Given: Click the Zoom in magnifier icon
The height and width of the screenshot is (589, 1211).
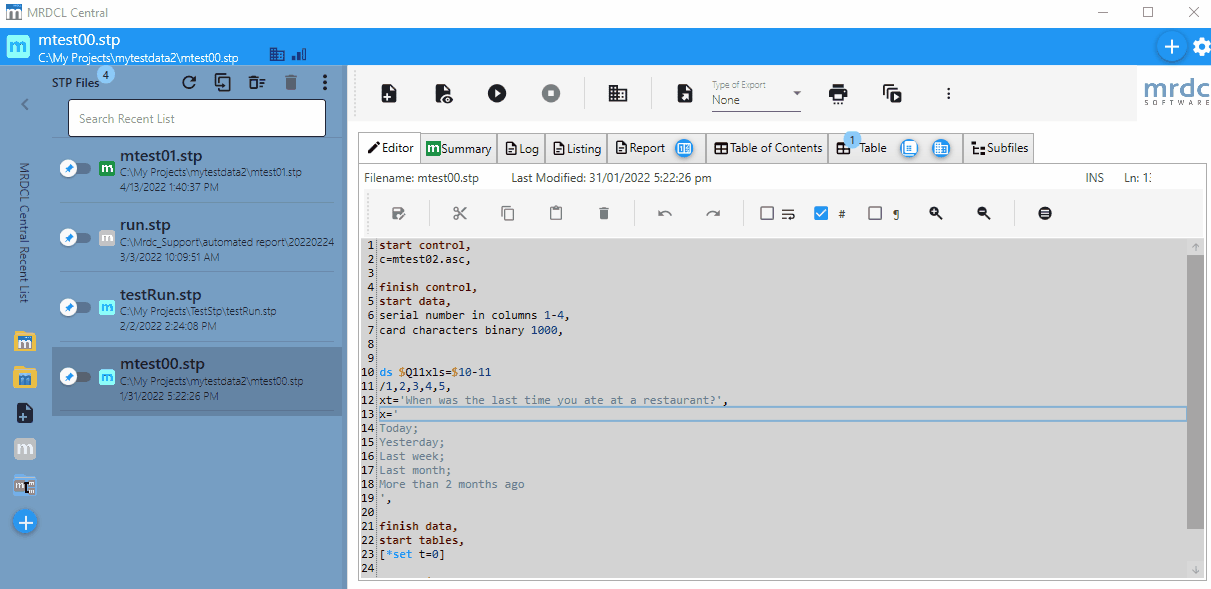Looking at the screenshot, I should click(x=936, y=213).
